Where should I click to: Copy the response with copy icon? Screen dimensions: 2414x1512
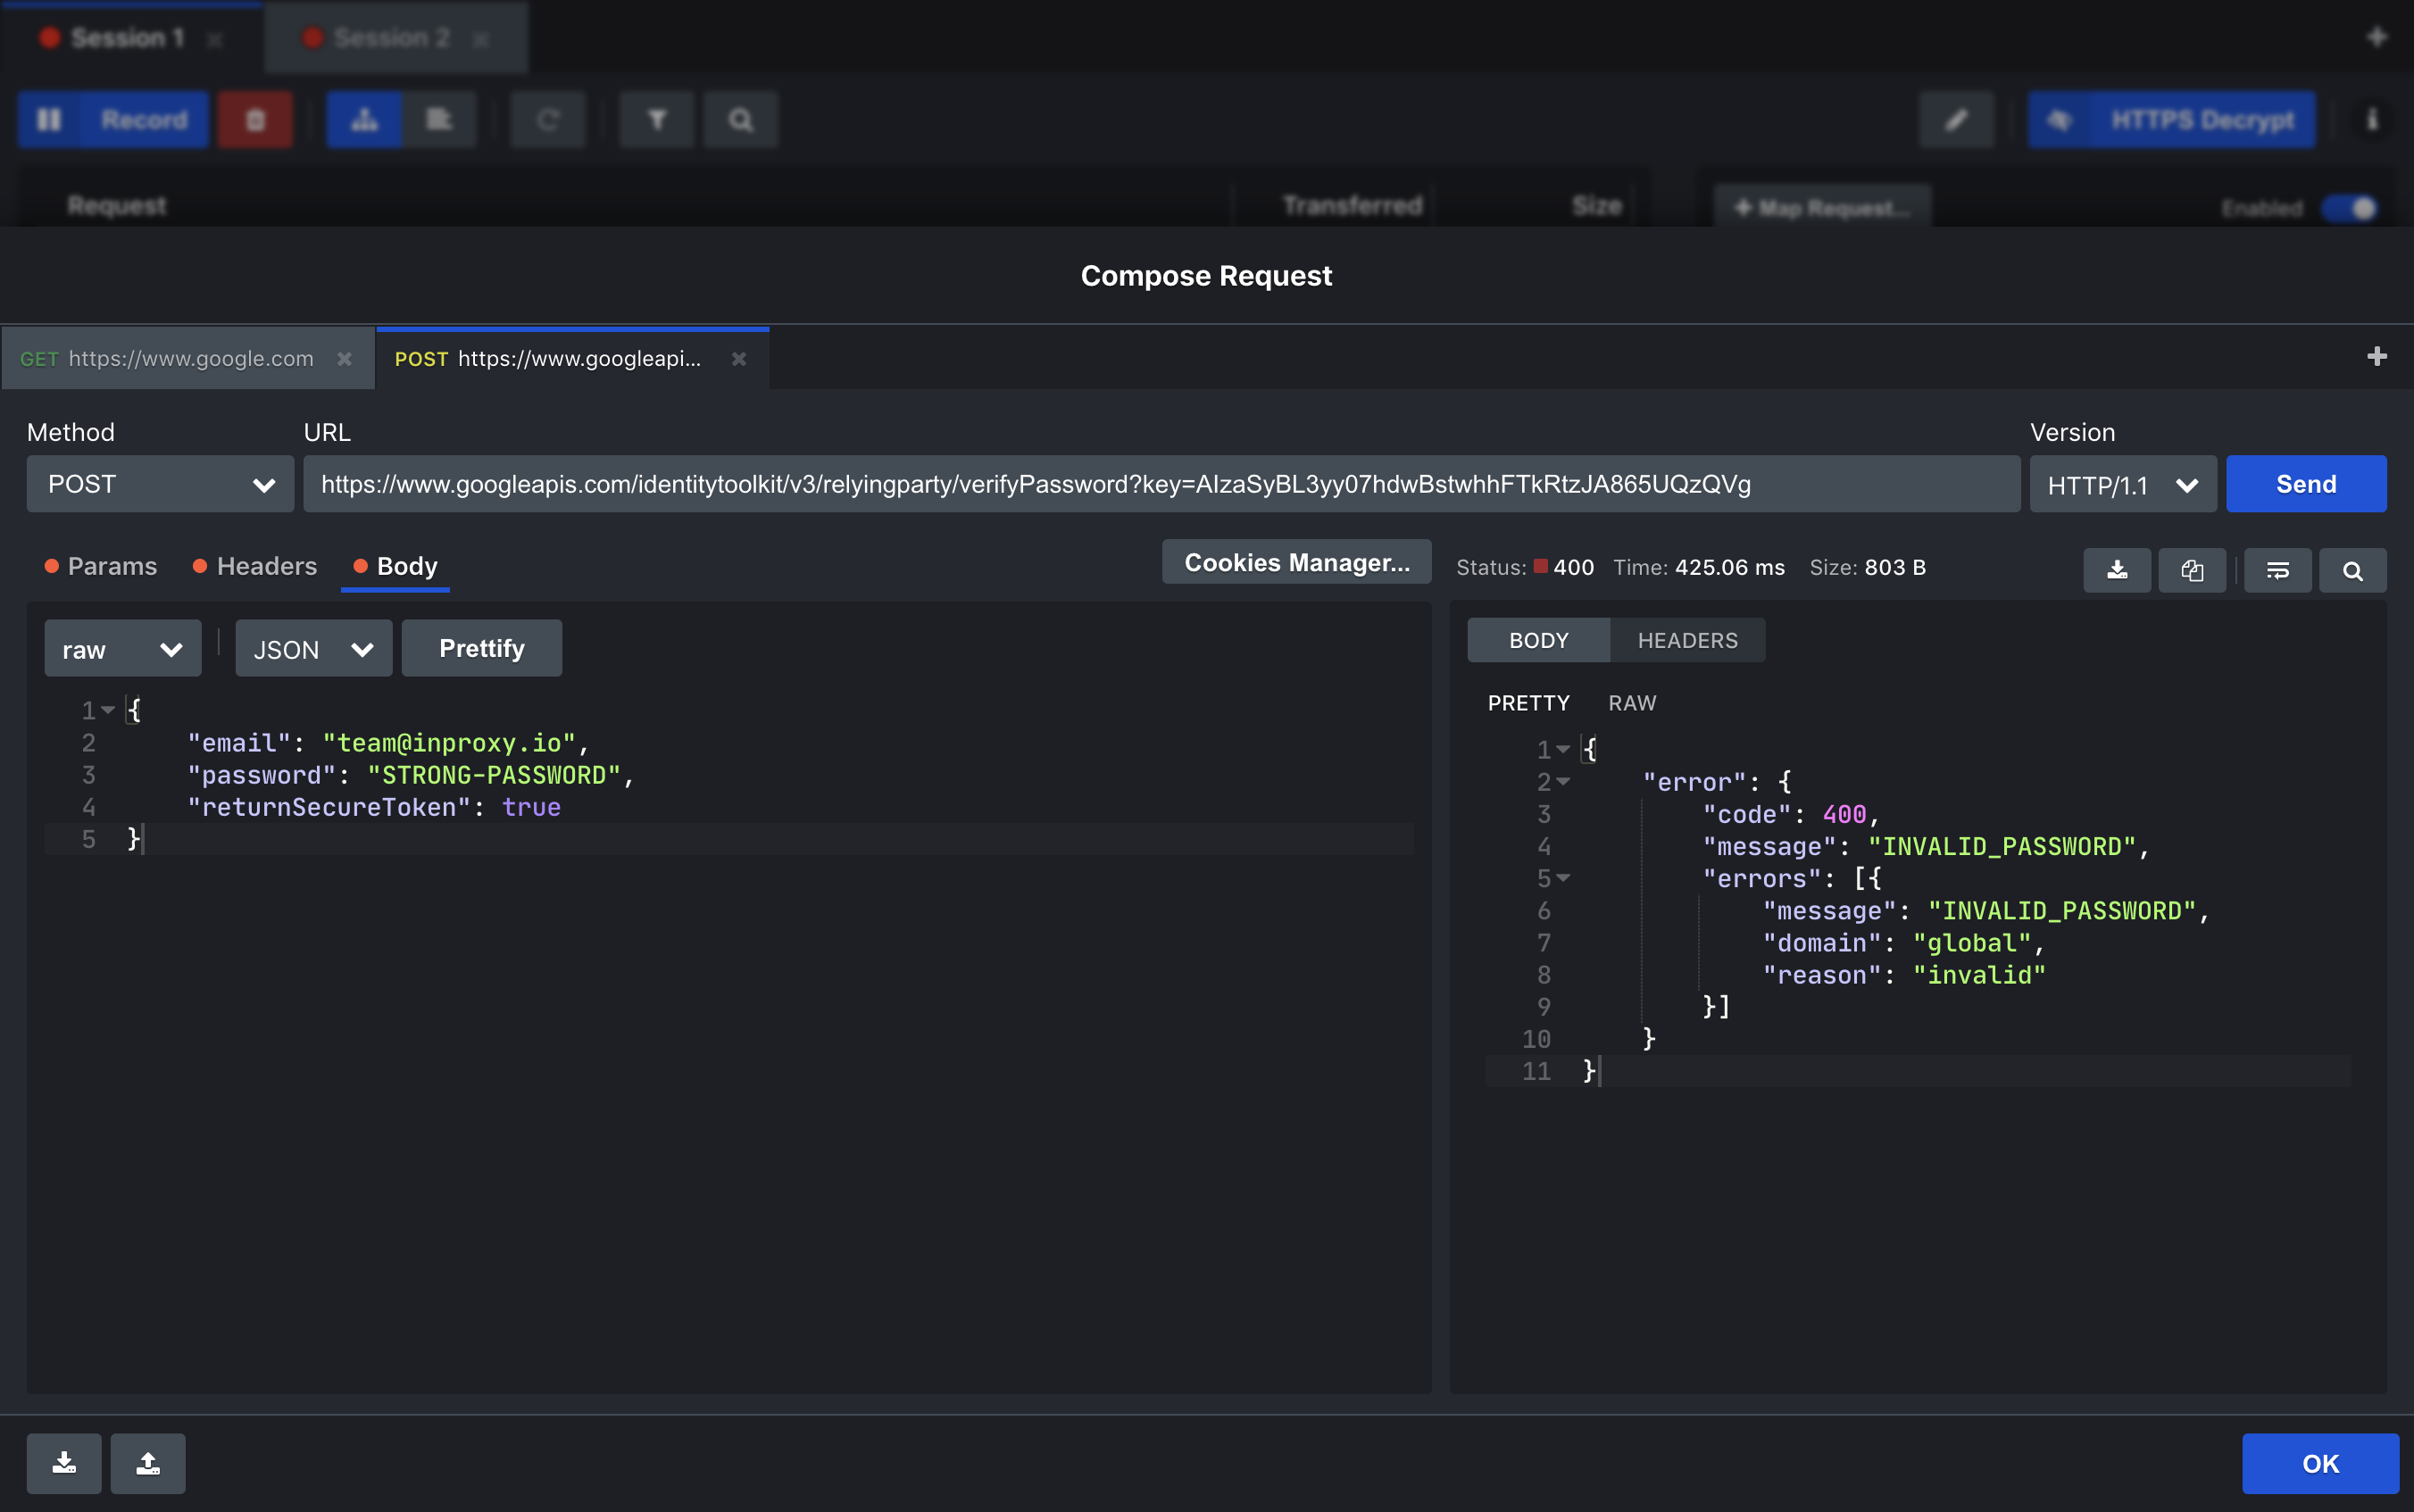[x=2192, y=570]
